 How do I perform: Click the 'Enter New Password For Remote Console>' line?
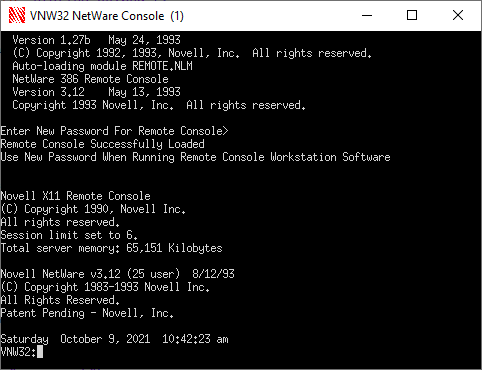114,131
